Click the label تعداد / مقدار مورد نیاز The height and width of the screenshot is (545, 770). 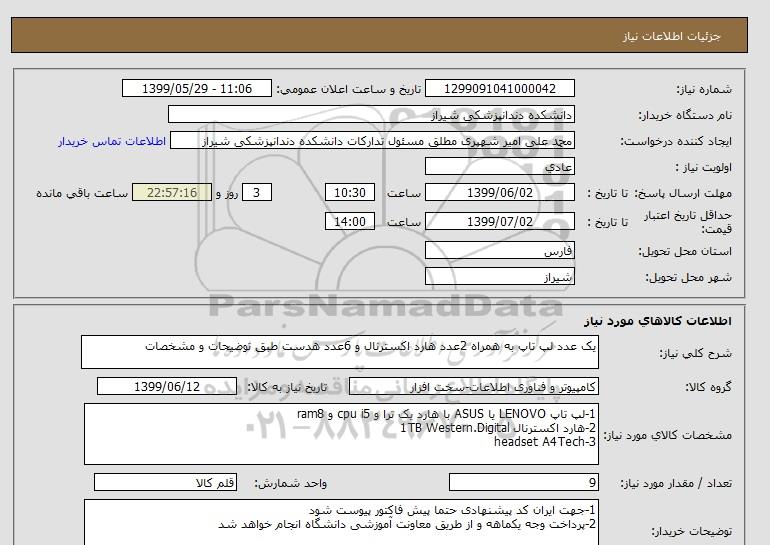pyautogui.click(x=676, y=483)
